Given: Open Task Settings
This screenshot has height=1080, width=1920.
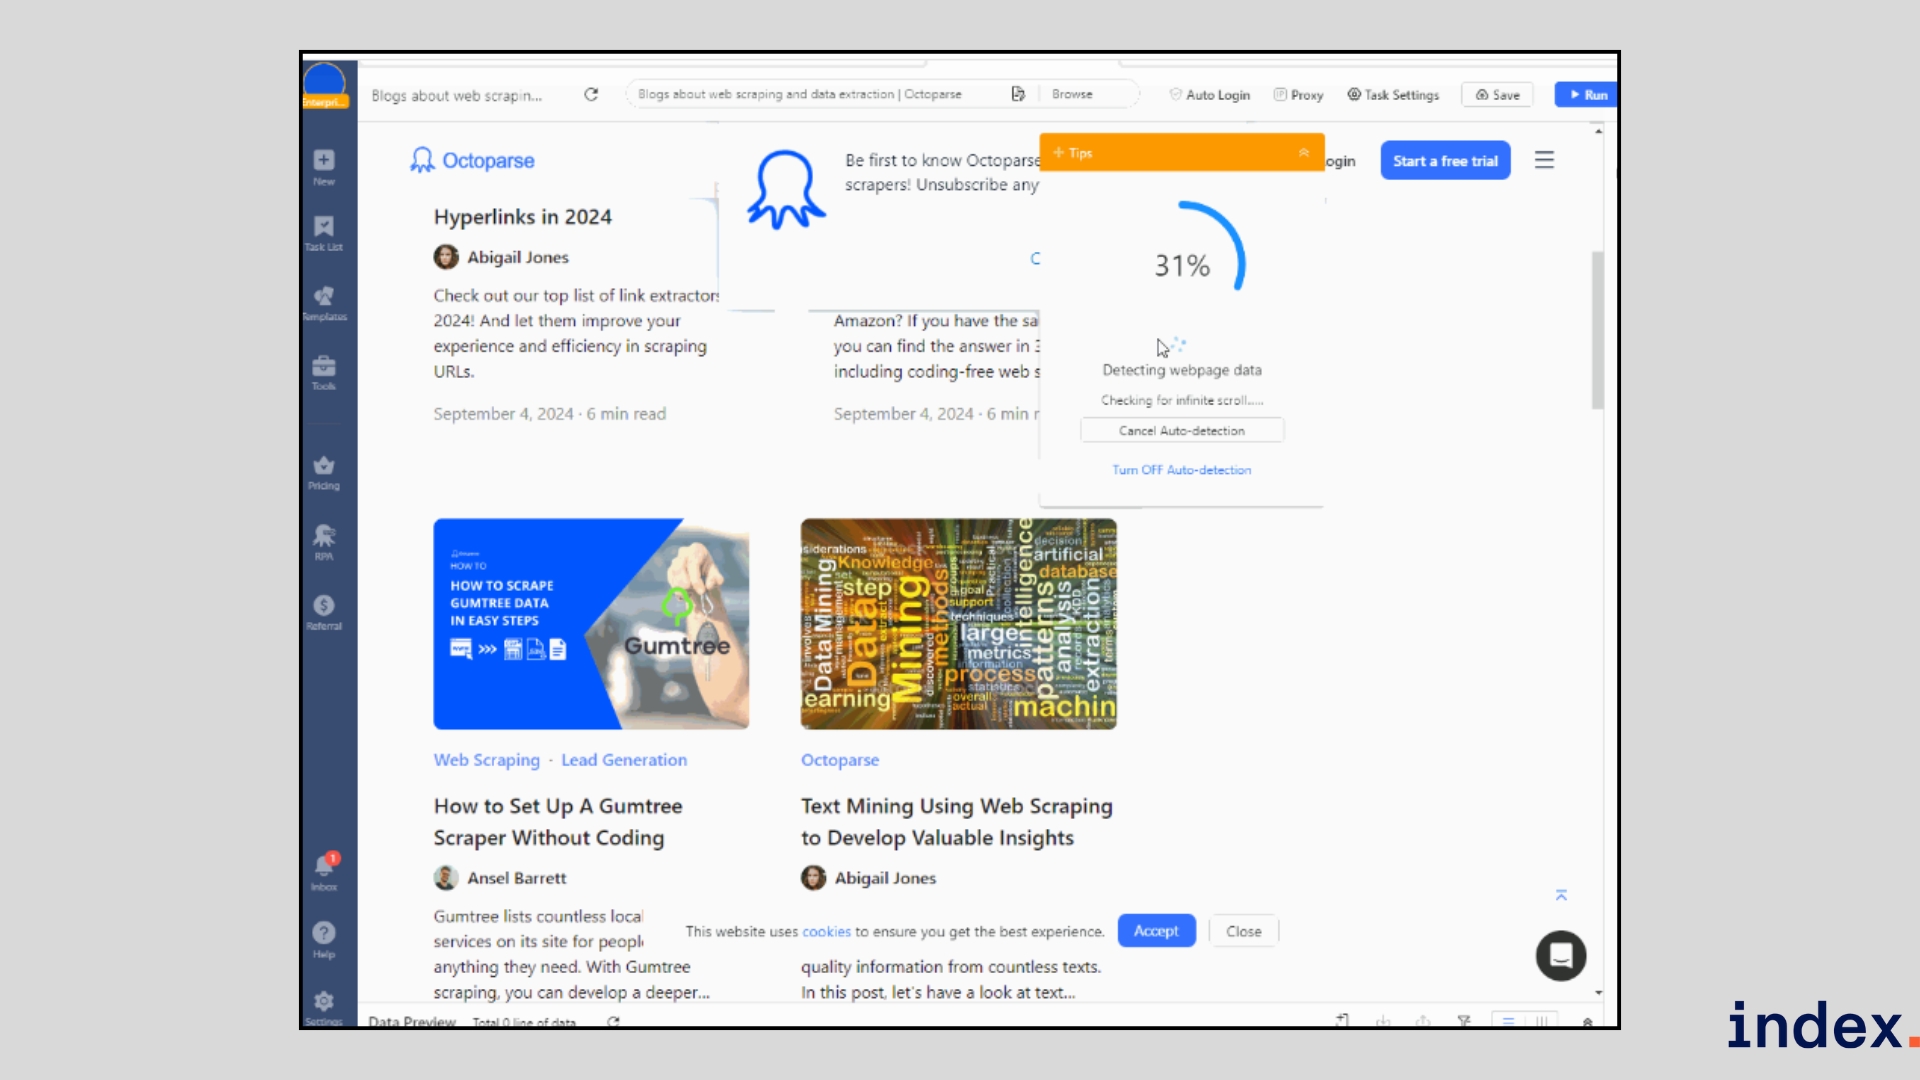Looking at the screenshot, I should (x=1393, y=95).
